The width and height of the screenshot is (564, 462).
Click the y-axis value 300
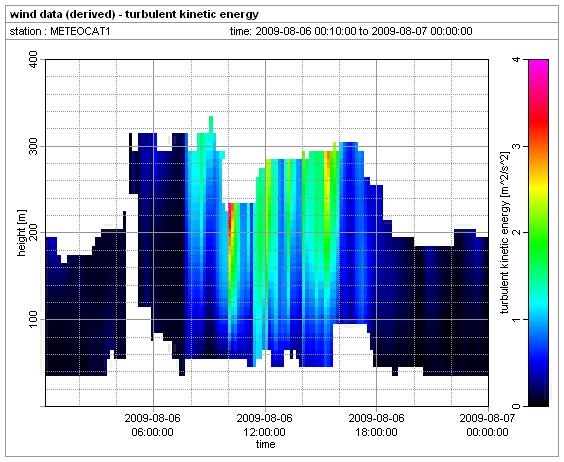[x=32, y=146]
